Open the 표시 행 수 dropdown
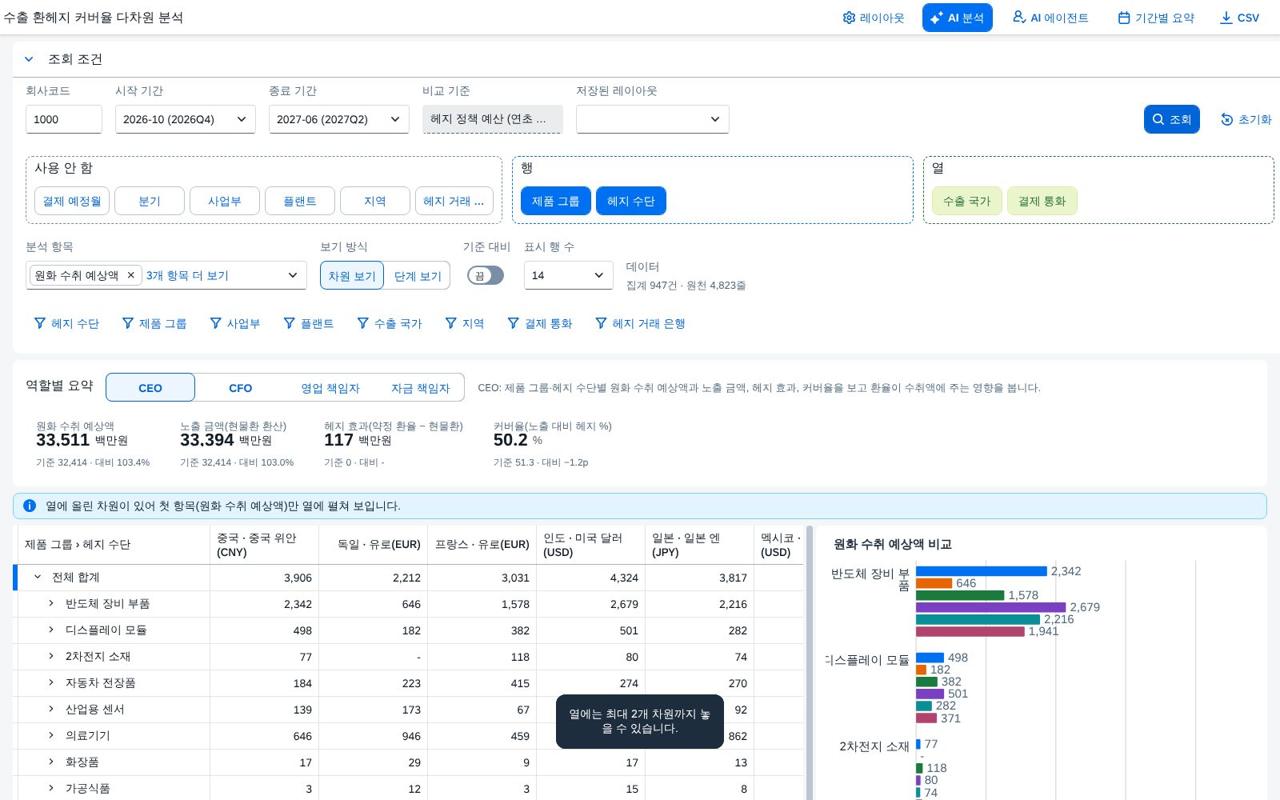 click(x=569, y=275)
